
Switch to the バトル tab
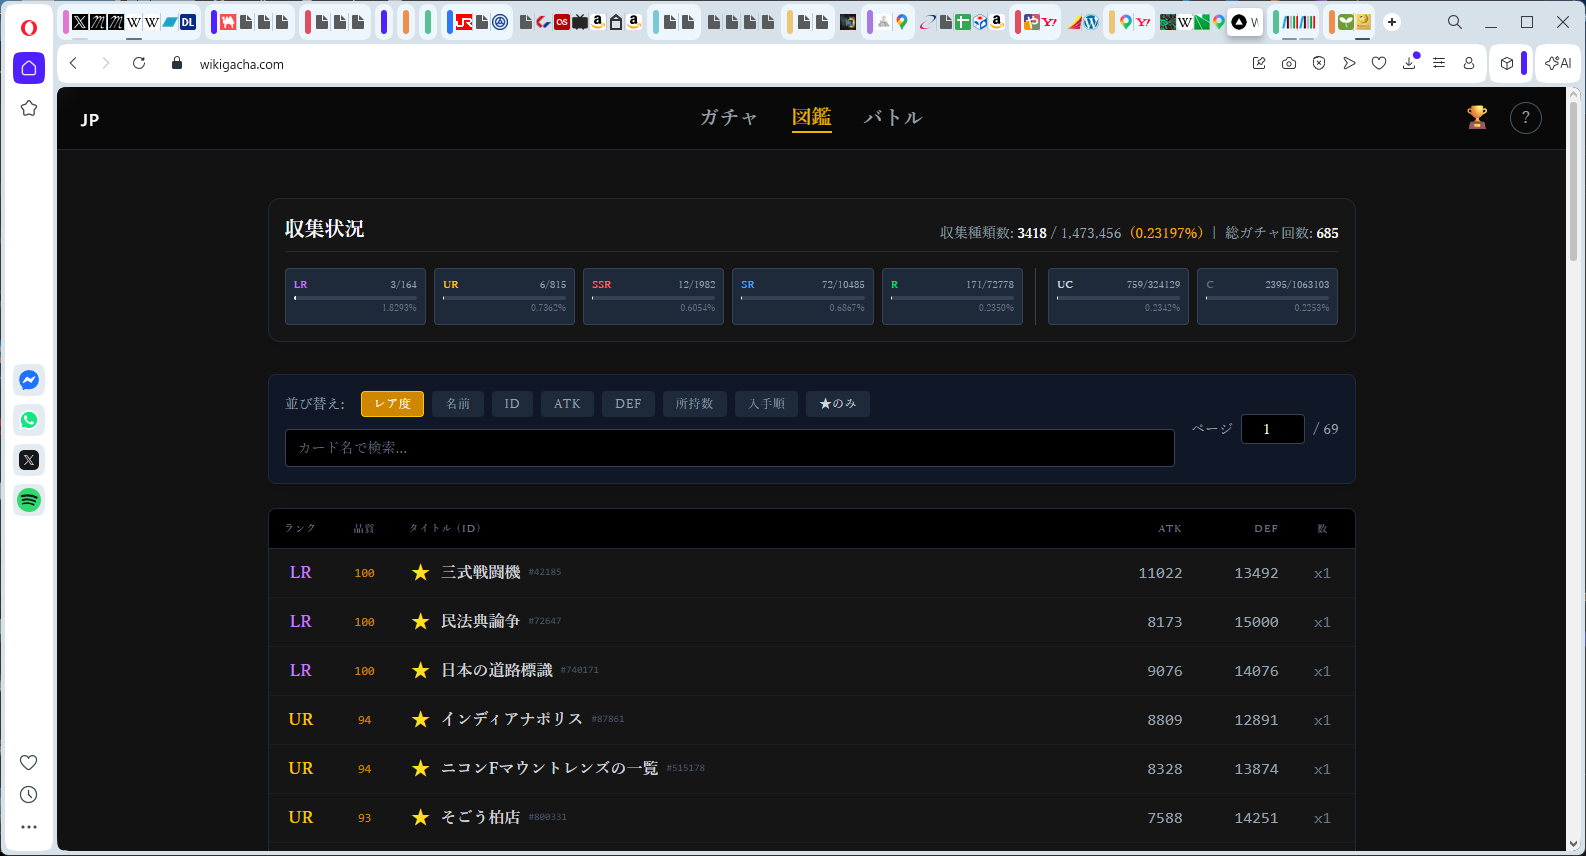point(892,118)
